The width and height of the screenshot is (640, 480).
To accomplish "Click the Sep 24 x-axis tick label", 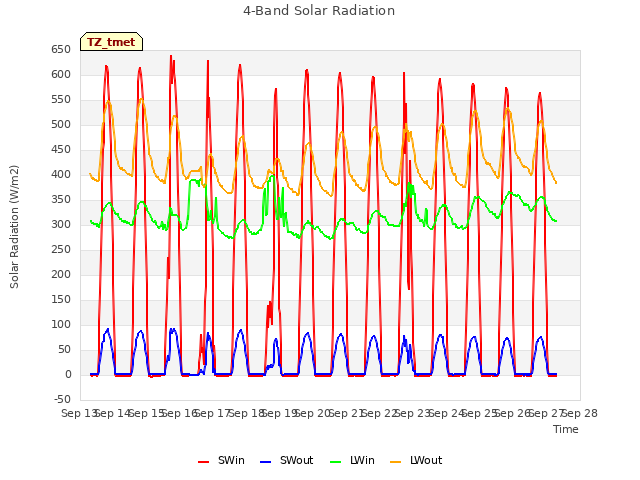I will (447, 413).
